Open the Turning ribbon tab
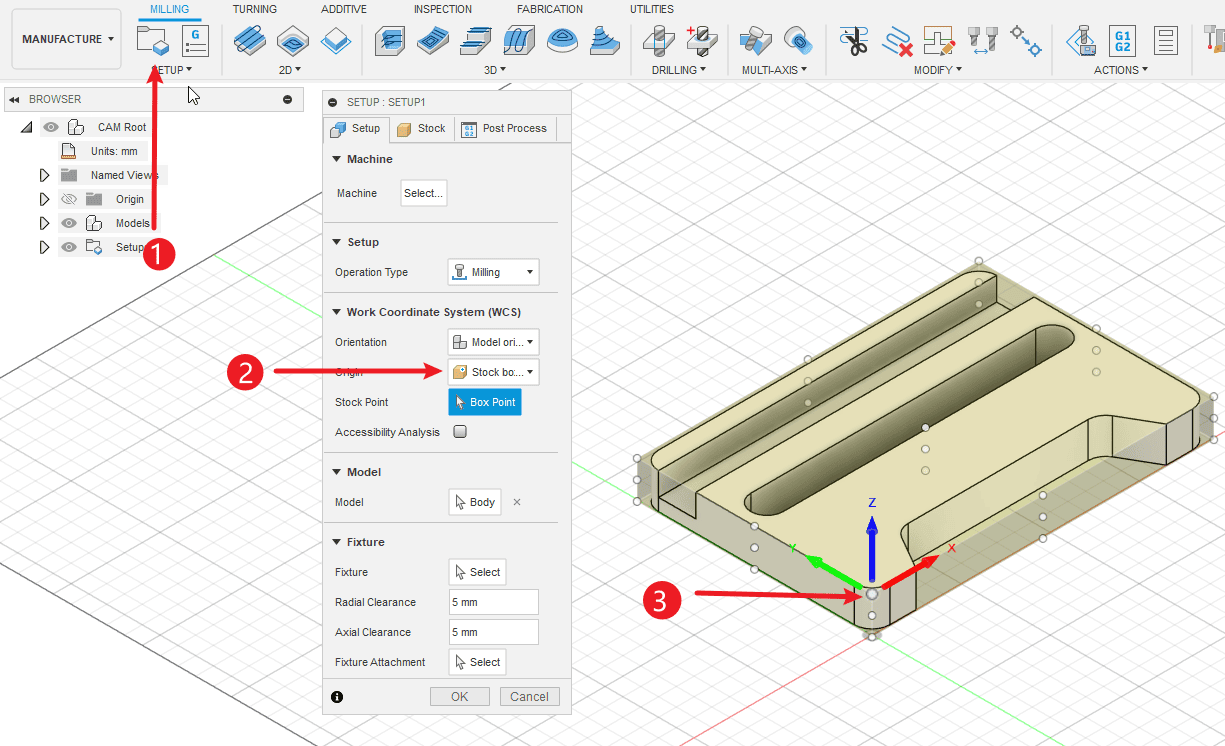Viewport: 1225px width, 746px height. click(255, 9)
